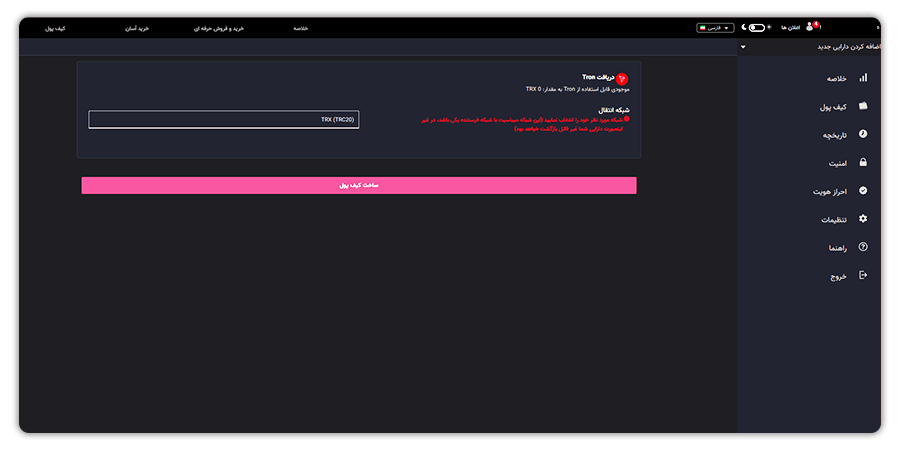900x450 pixels.
Task: Open the خلاصه bar-chart icon in sidebar
Action: 863,78
